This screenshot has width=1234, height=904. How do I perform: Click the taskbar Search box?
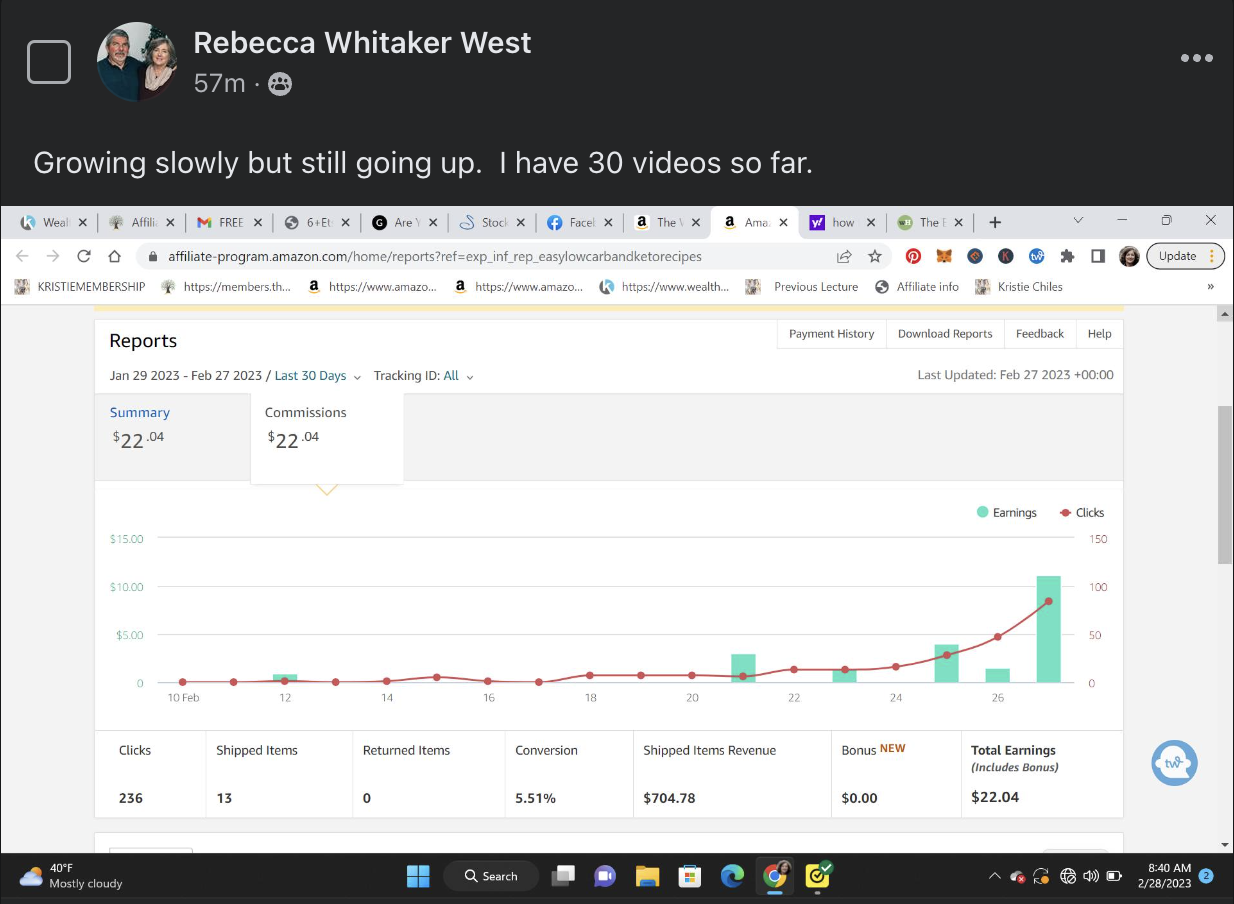491,876
